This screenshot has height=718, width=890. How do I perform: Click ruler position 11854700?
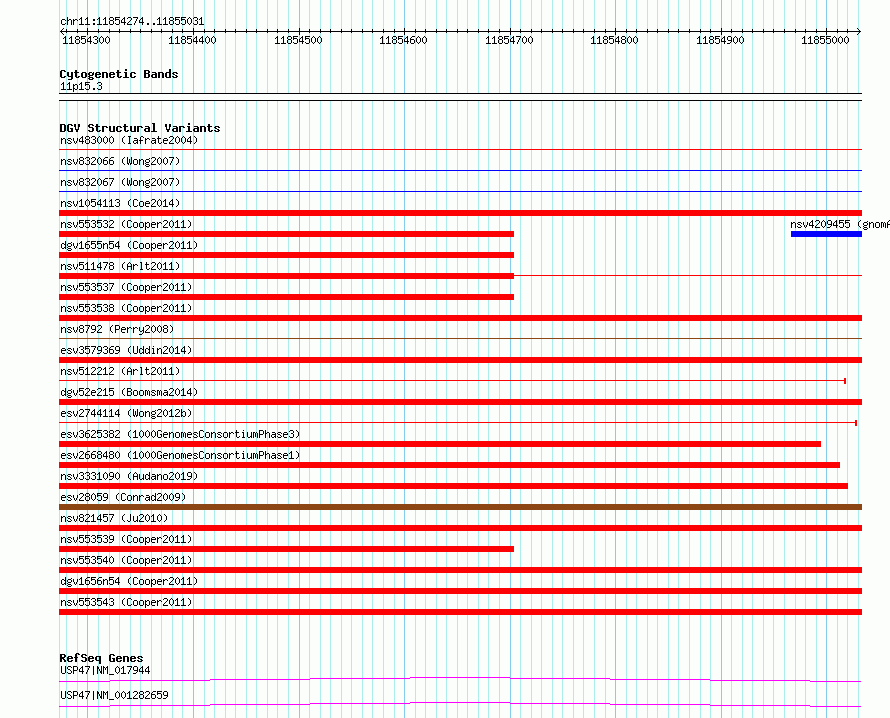(509, 40)
